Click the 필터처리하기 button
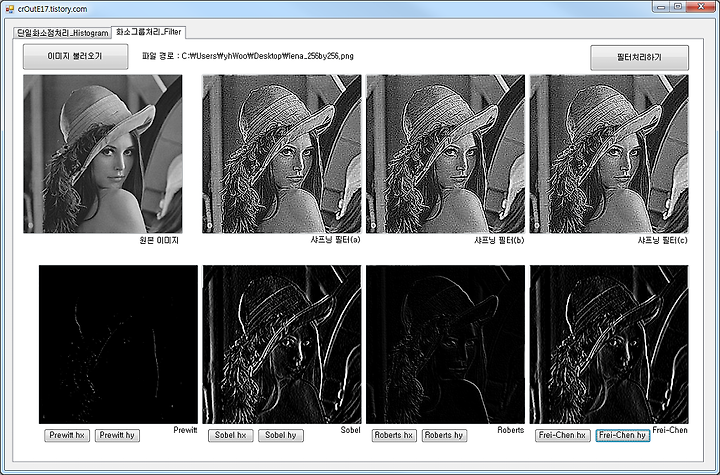 coord(639,57)
